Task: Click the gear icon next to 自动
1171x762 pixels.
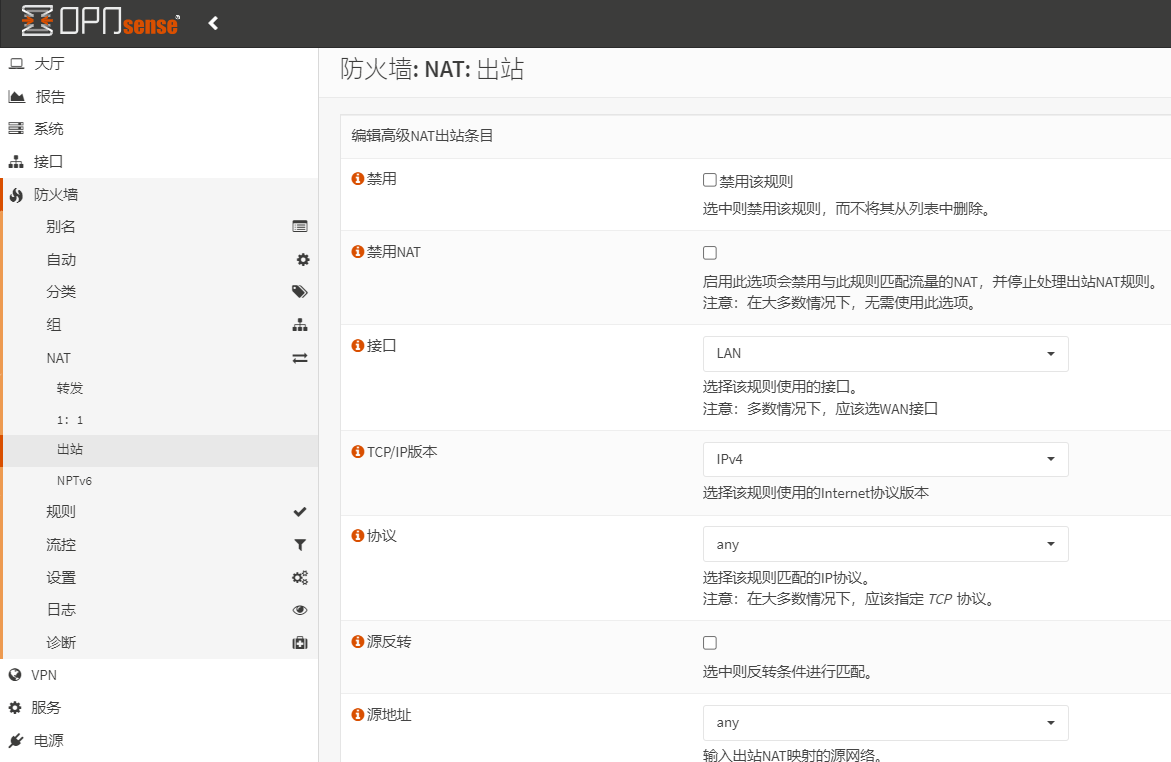Action: click(x=302, y=260)
